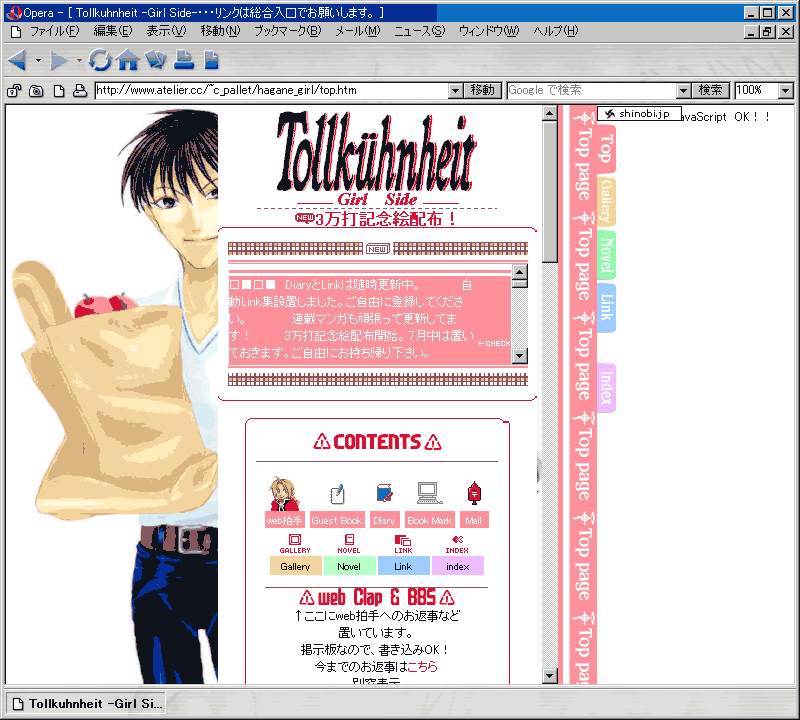The image size is (800, 720).
Task: Click the 検索 search button
Action: pyautogui.click(x=710, y=90)
